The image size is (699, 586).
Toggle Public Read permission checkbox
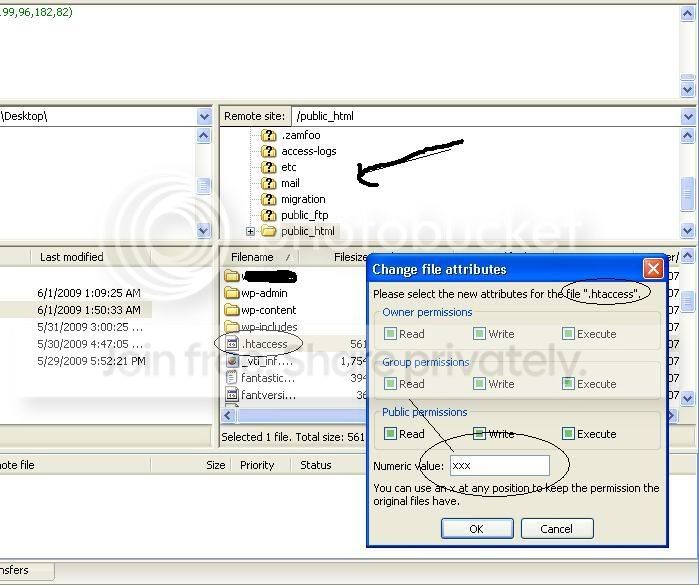(390, 434)
